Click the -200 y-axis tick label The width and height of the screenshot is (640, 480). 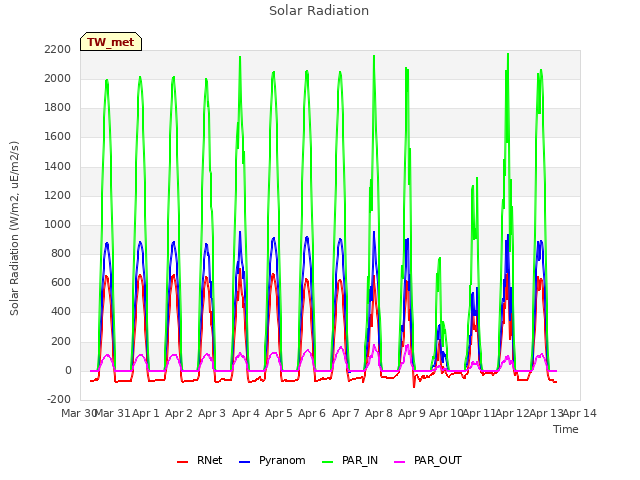tap(59, 399)
